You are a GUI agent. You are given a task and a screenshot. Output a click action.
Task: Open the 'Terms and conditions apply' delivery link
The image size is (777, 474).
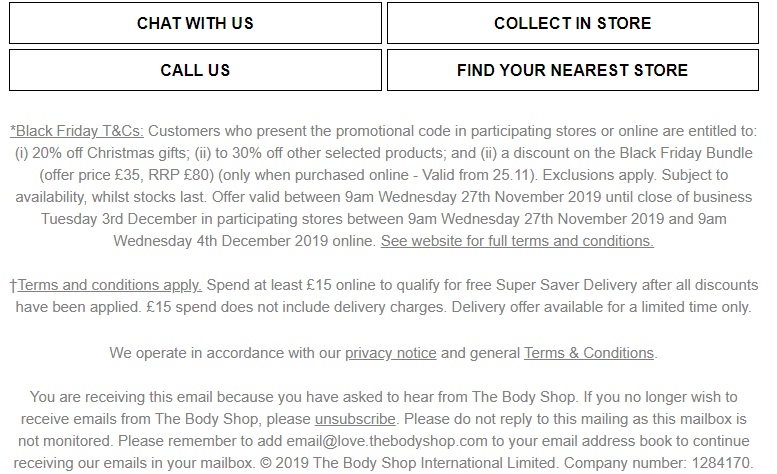pyautogui.click(x=110, y=285)
